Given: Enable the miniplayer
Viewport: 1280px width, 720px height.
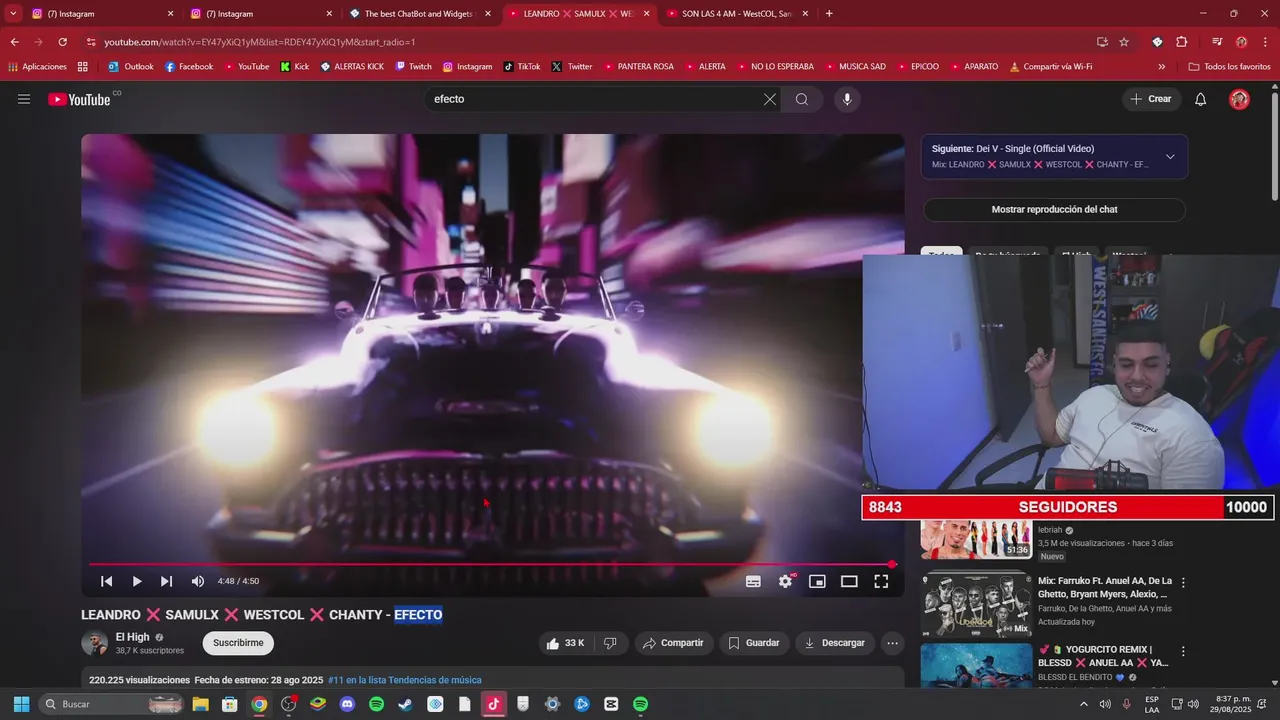Looking at the screenshot, I should point(817,581).
